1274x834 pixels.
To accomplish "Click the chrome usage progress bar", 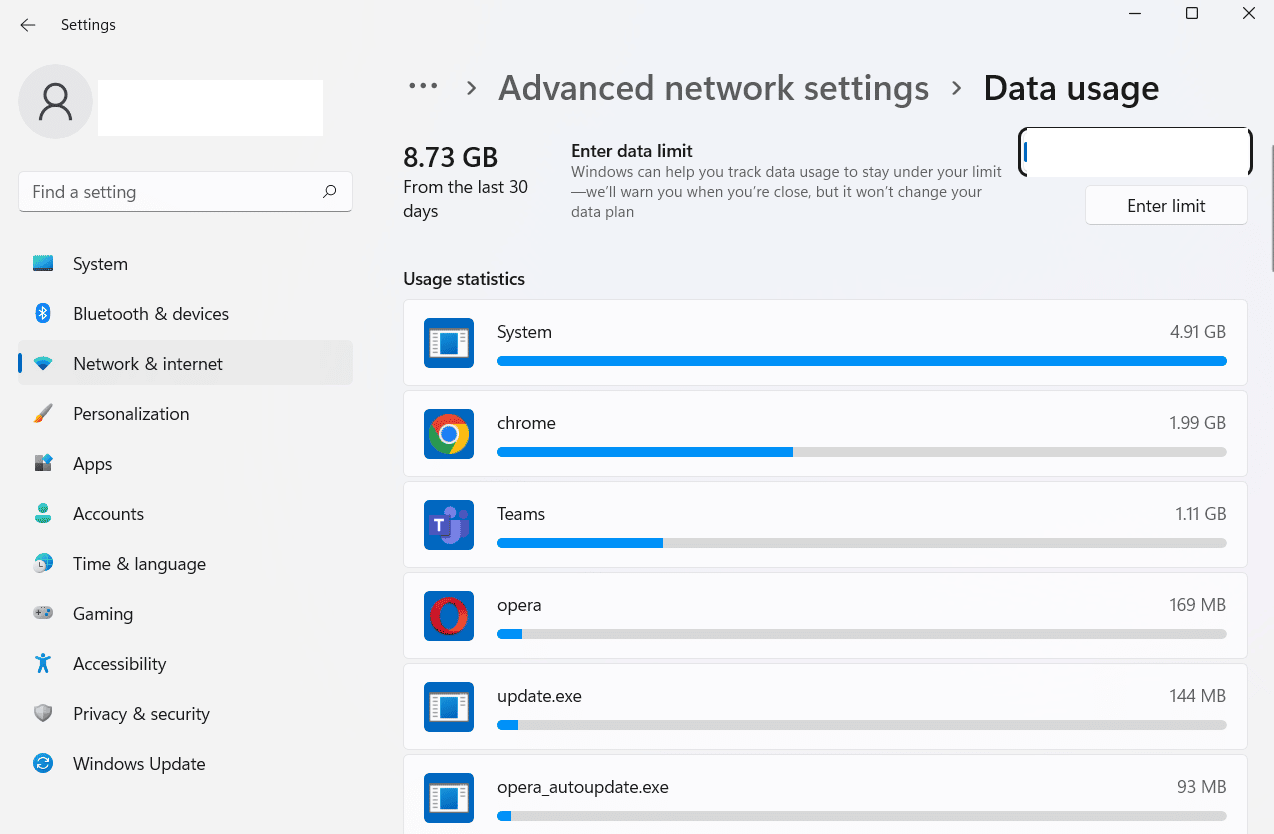I will click(862, 452).
